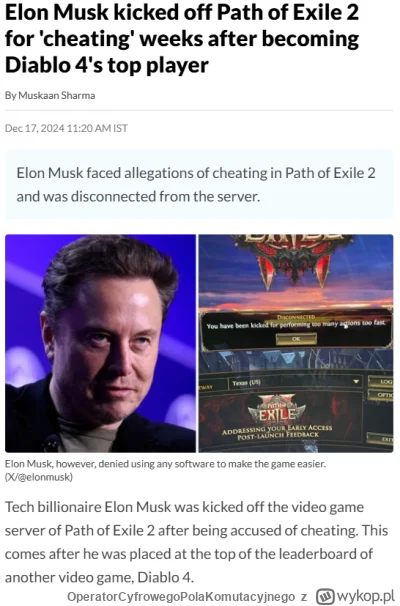Click the (X/@elonmusk) photo credit
Viewport: 400px width, 606px height.
point(39,477)
